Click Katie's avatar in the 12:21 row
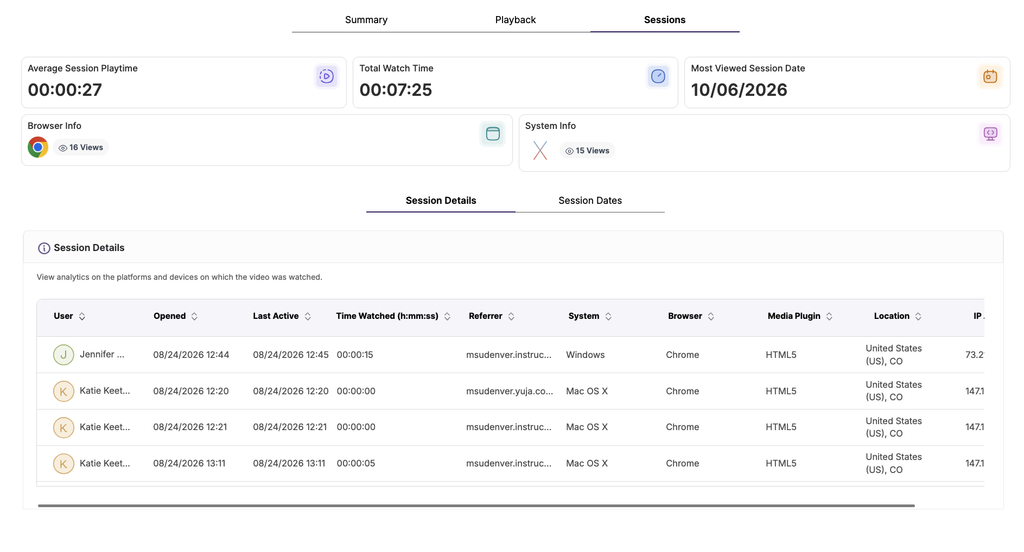This screenshot has height=552, width=1024. (x=63, y=427)
